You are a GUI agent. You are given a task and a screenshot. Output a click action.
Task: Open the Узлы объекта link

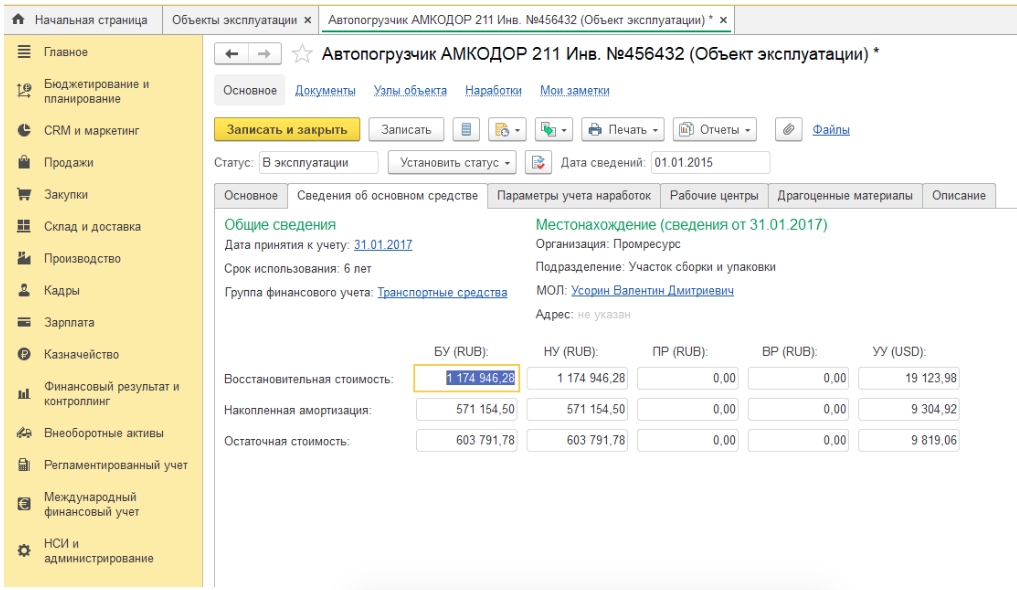tap(410, 91)
